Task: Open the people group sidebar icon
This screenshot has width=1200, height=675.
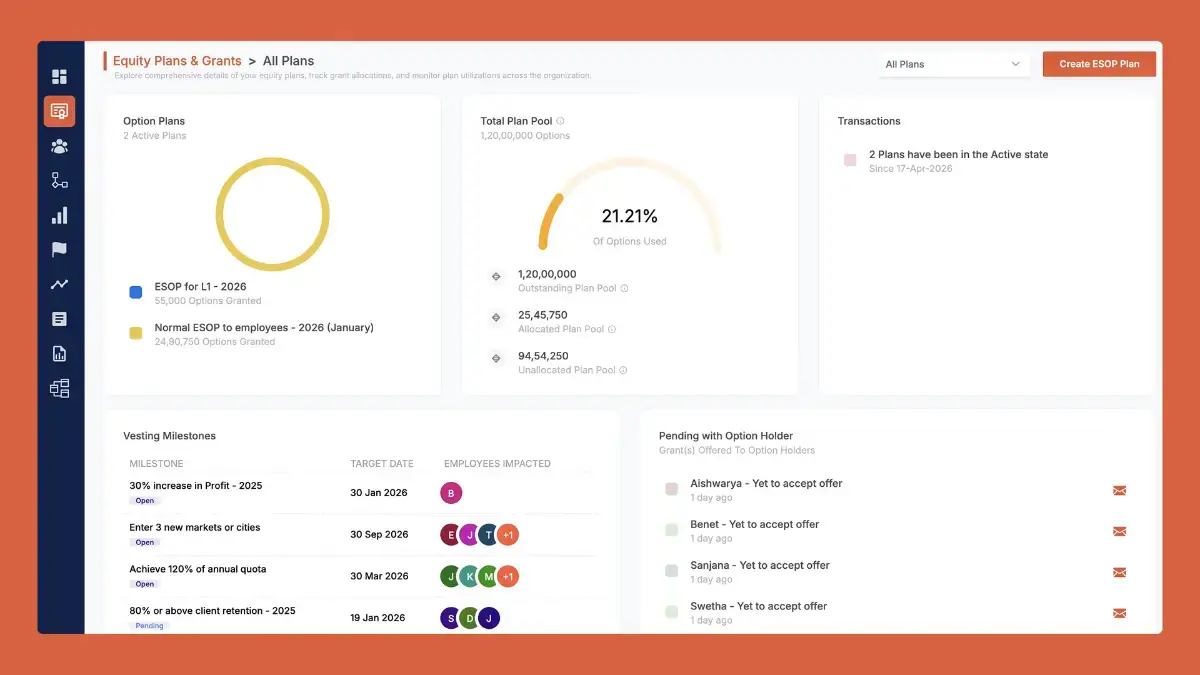Action: click(x=59, y=146)
